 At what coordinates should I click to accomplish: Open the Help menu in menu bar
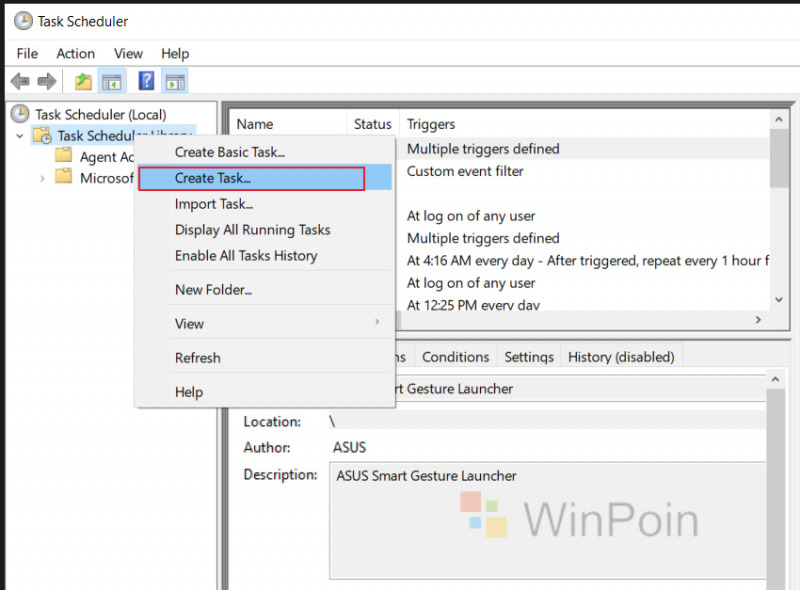(x=175, y=54)
